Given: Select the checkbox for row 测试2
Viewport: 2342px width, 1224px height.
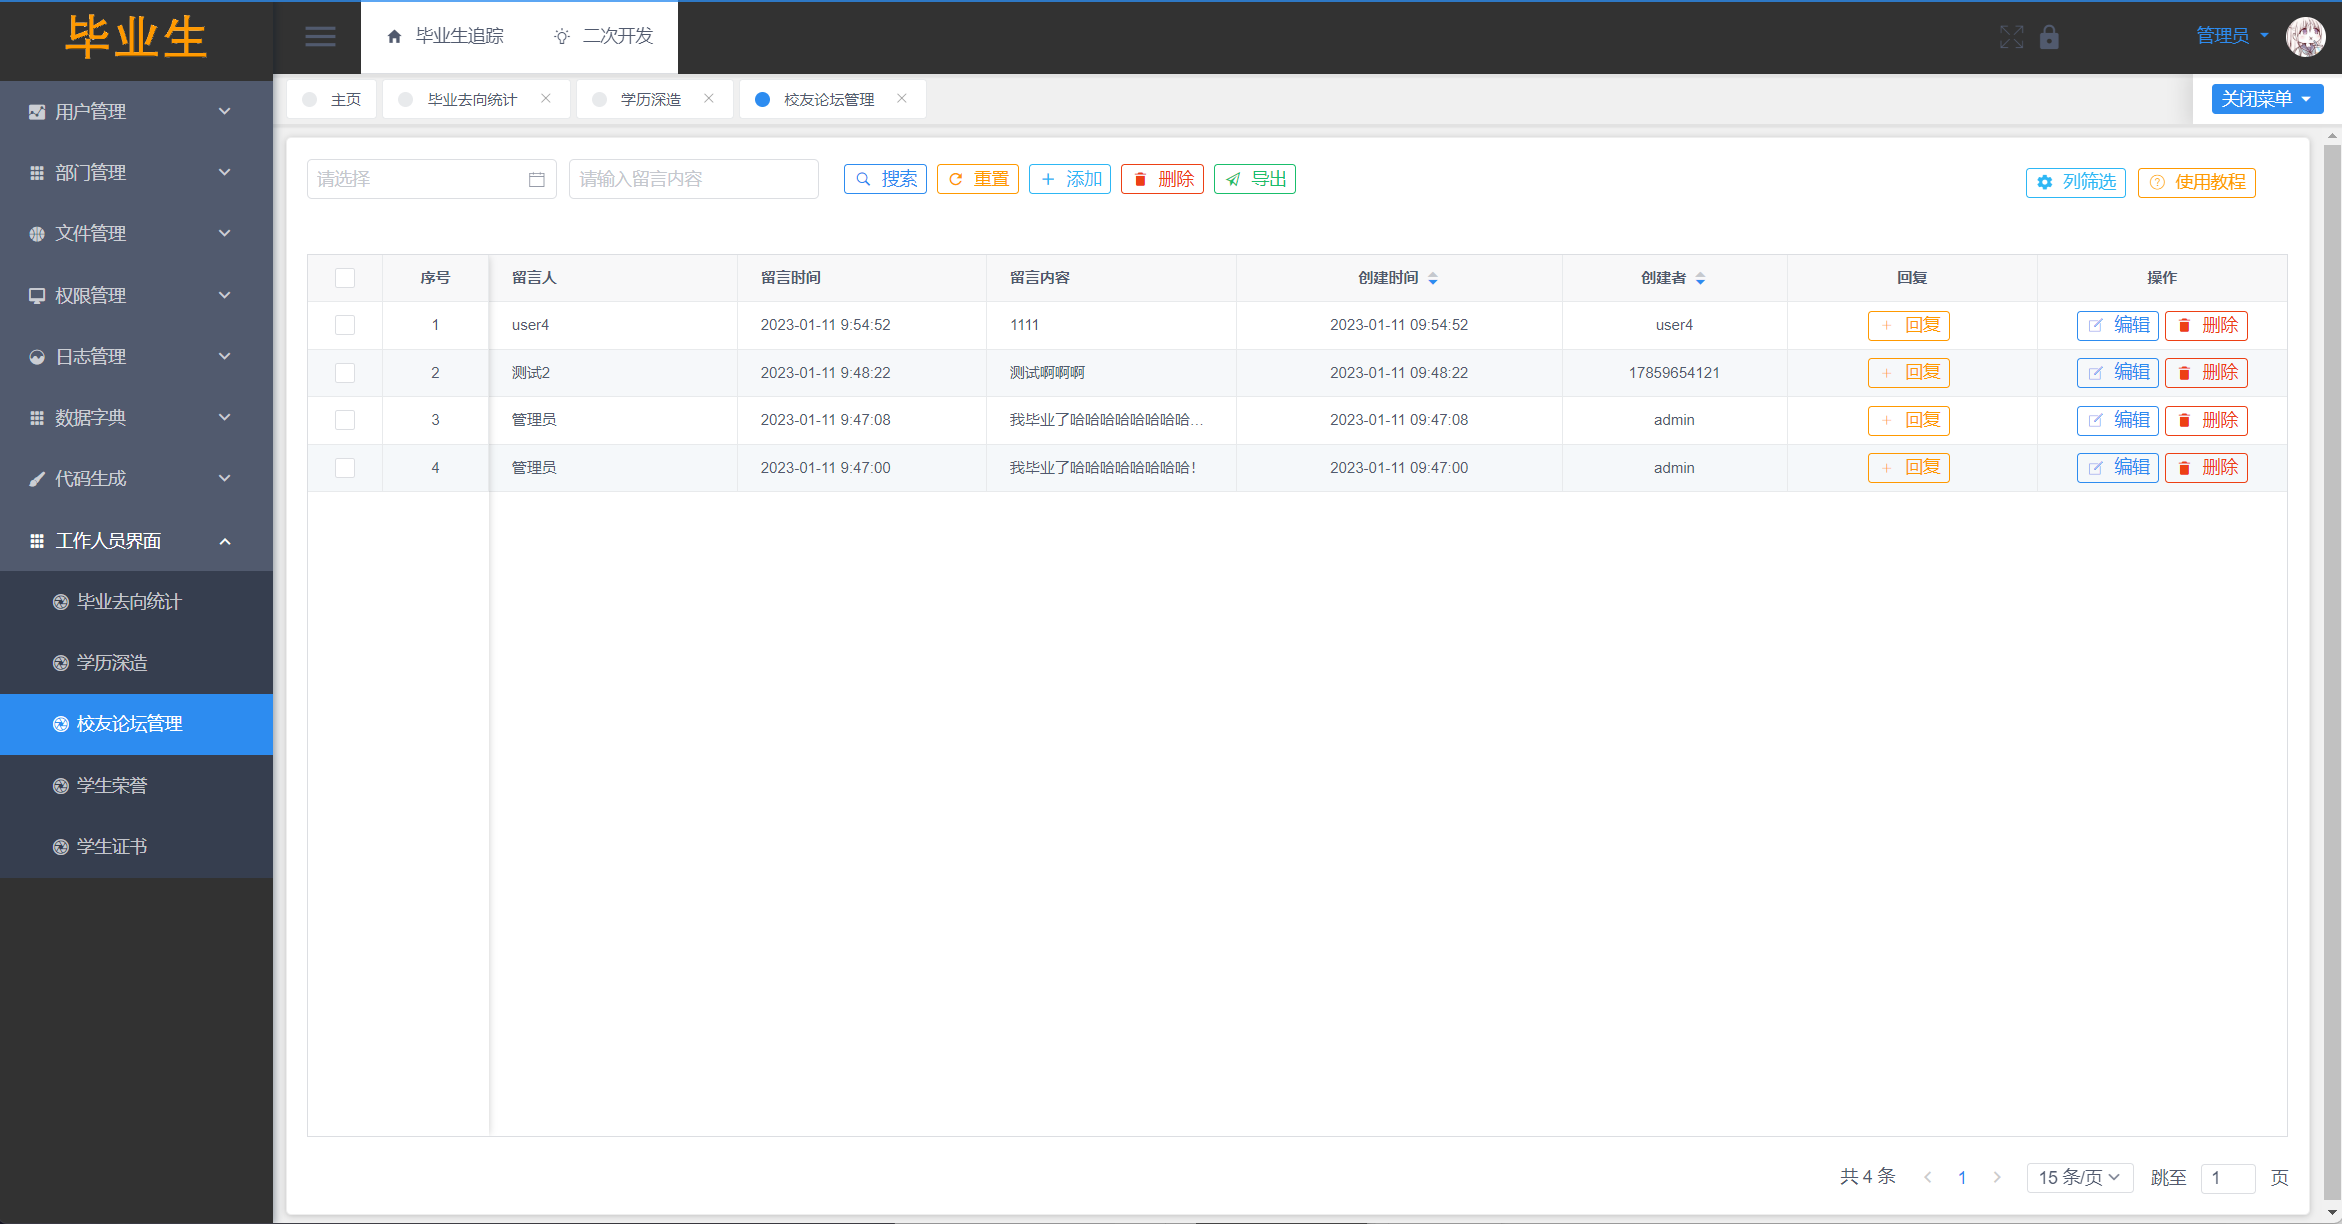Looking at the screenshot, I should [345, 373].
